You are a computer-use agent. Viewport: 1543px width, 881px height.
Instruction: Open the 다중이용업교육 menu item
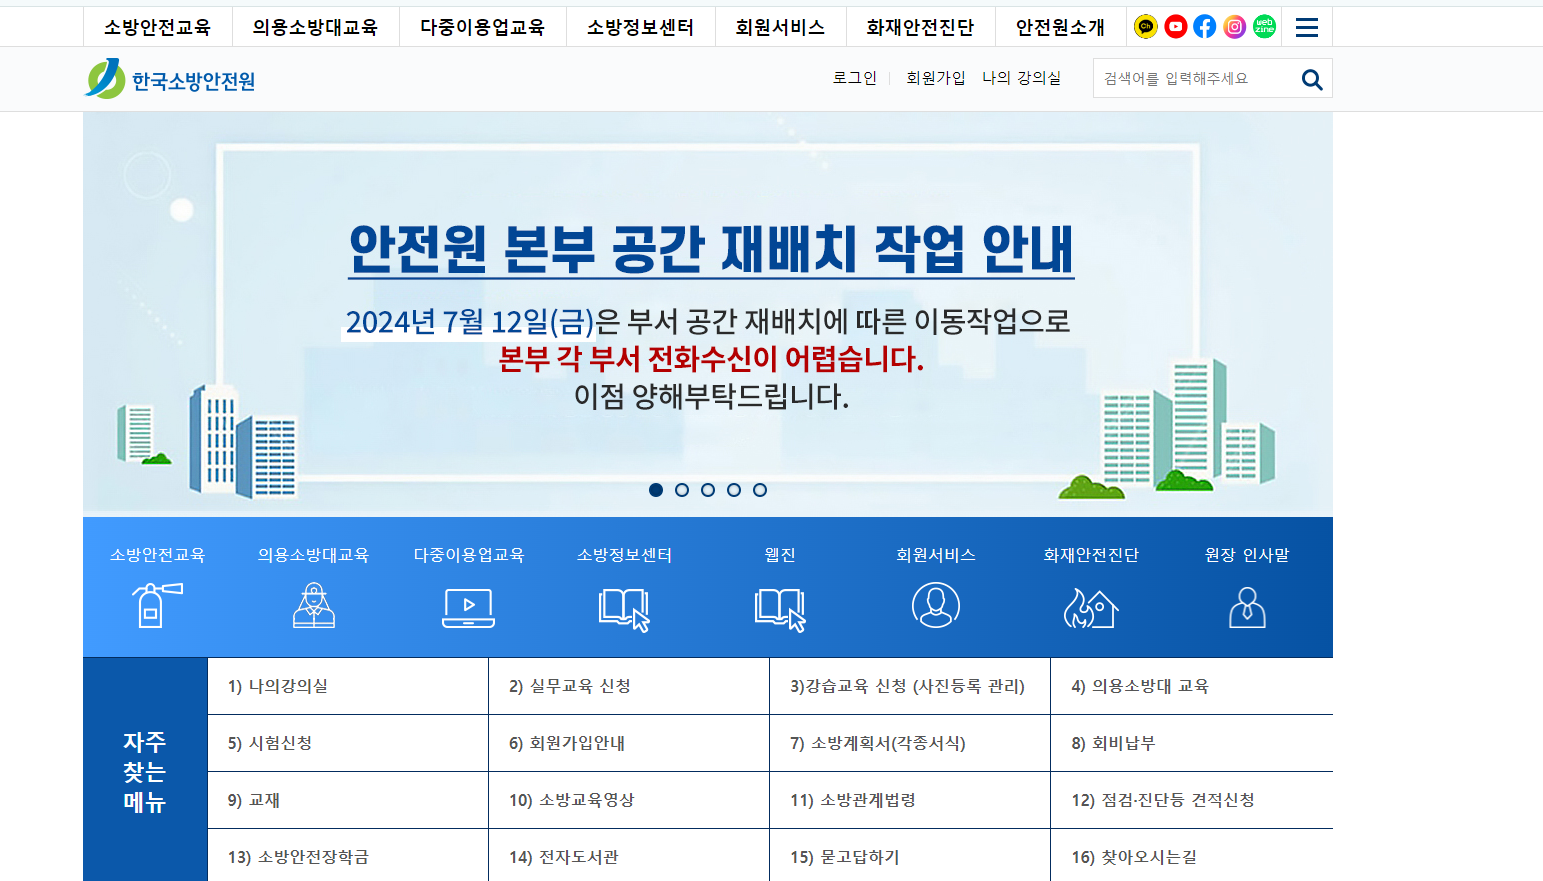pyautogui.click(x=483, y=27)
